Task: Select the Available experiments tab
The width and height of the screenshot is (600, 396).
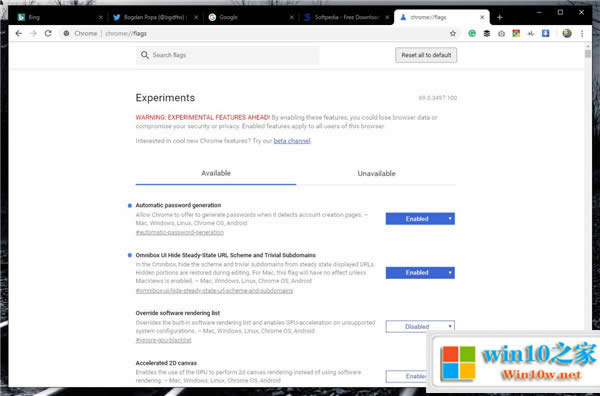Action: coord(216,173)
